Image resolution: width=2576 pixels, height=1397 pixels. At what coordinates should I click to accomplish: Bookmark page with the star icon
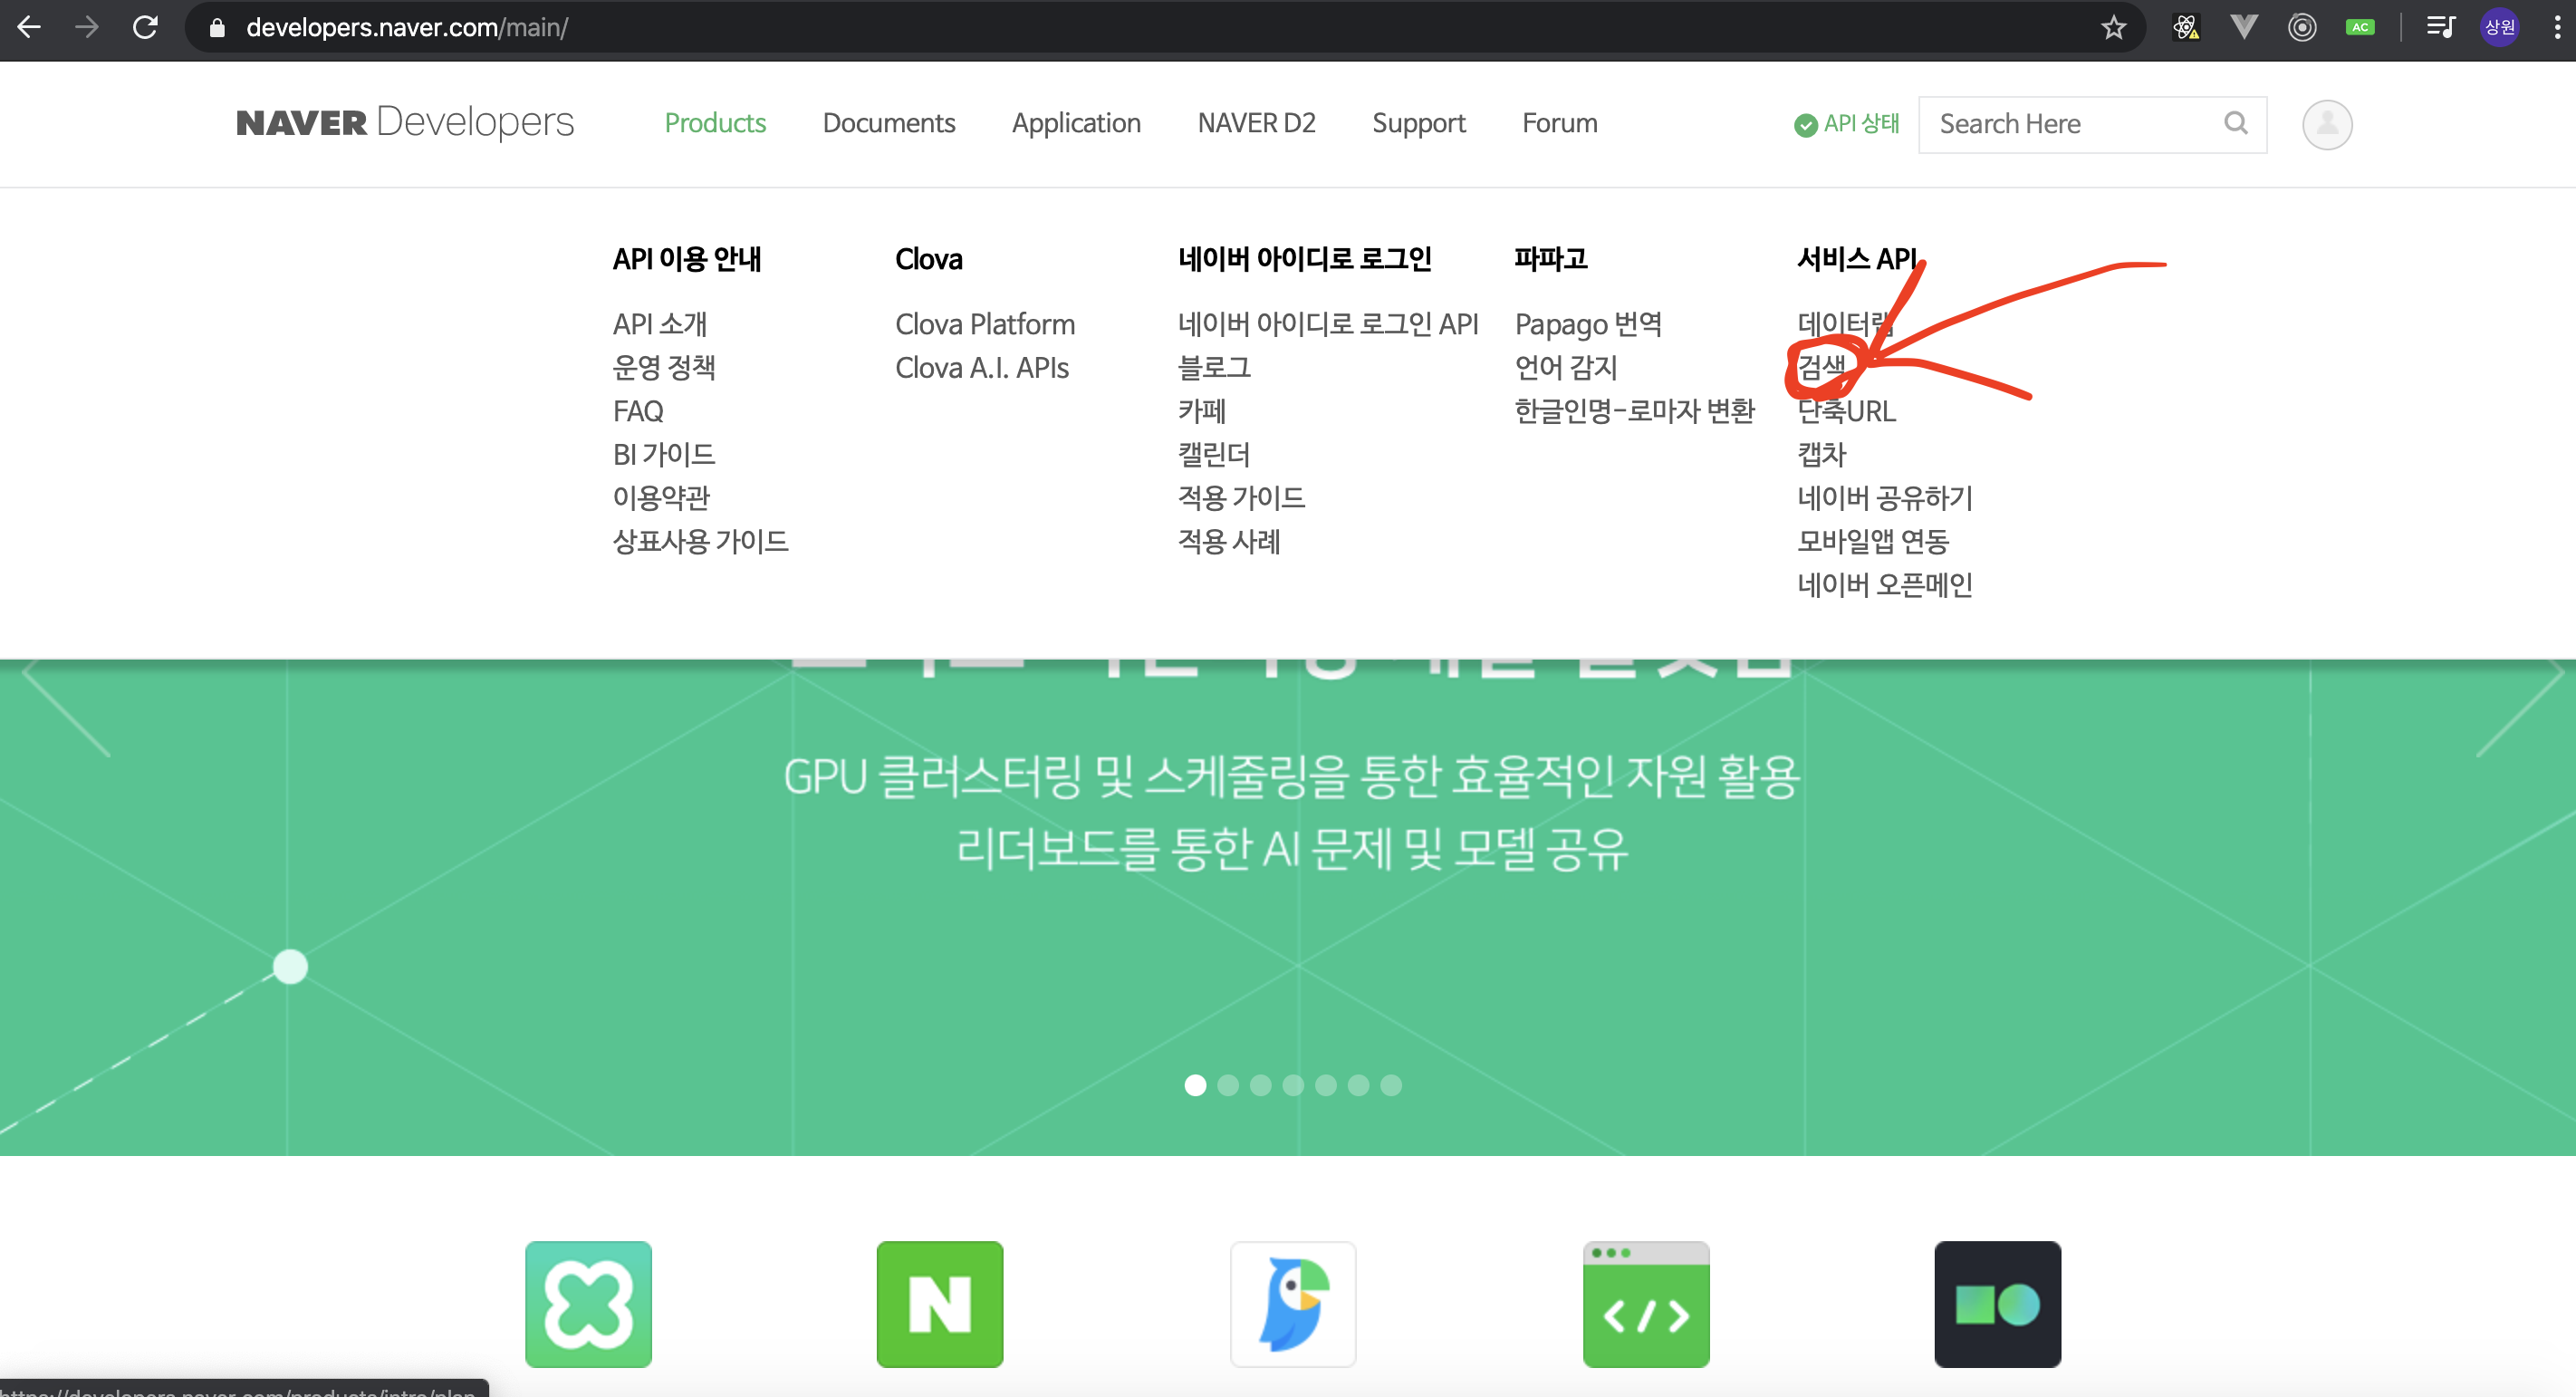pos(2112,27)
